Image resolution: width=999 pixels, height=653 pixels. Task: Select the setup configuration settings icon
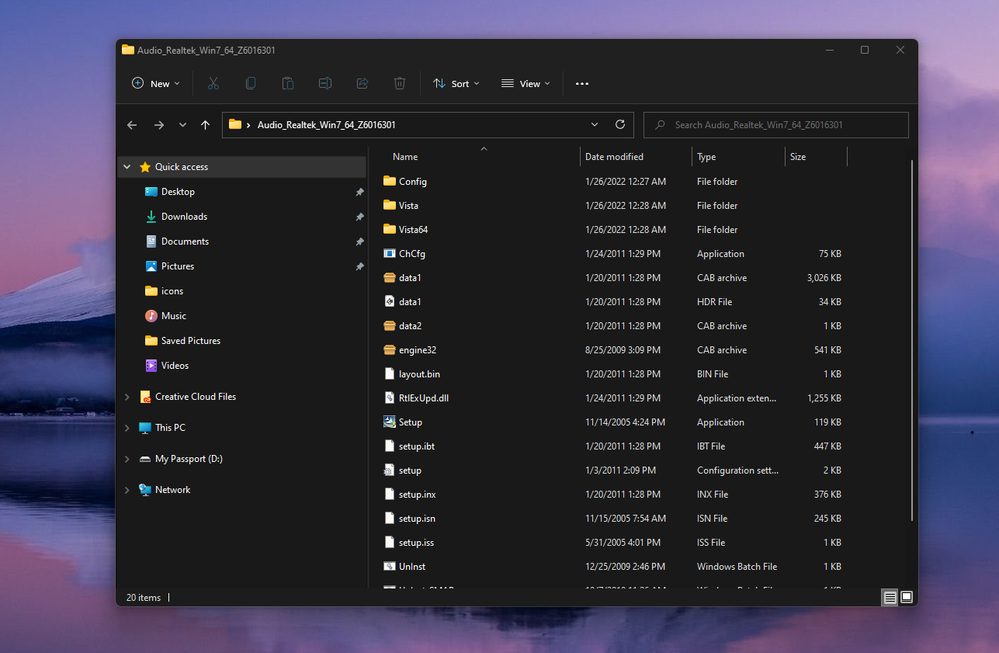pos(389,470)
